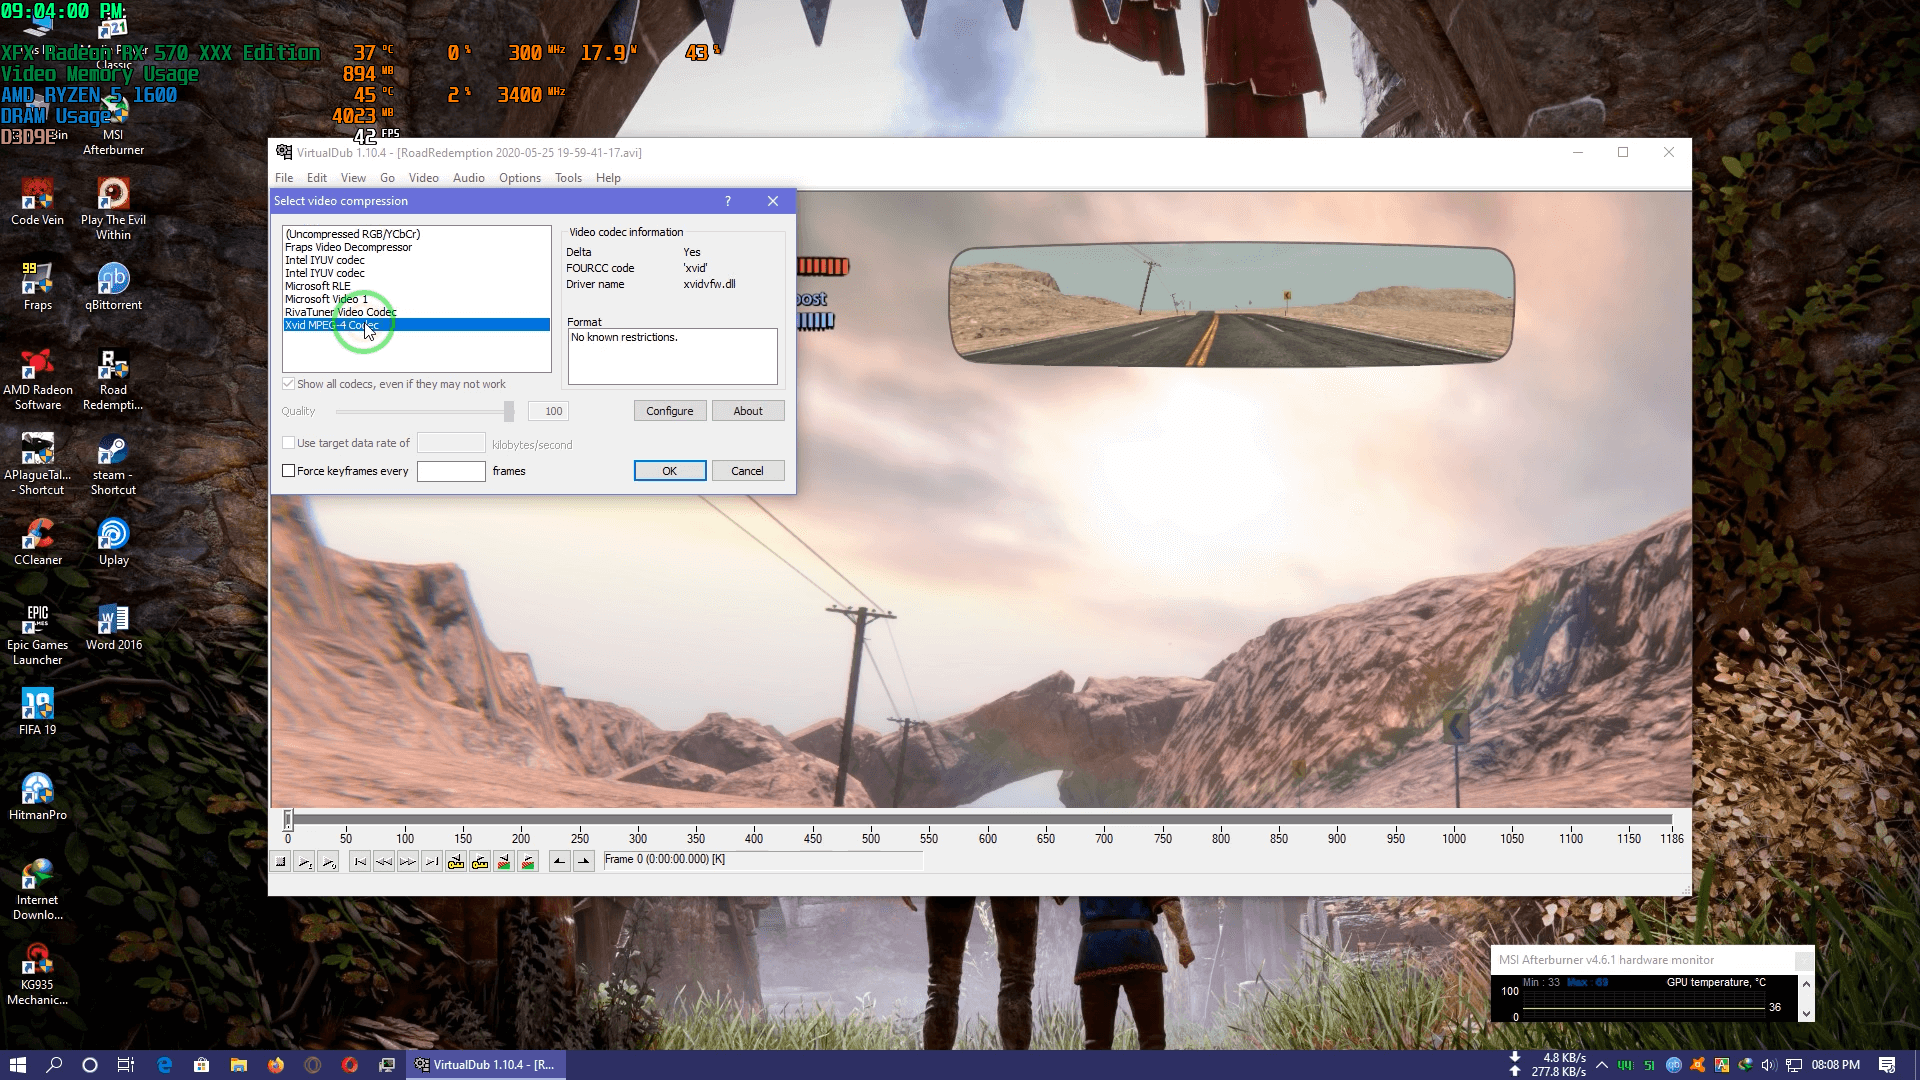Select Microsoft Video 1 codec
This screenshot has width=1920, height=1080.
click(x=416, y=299)
